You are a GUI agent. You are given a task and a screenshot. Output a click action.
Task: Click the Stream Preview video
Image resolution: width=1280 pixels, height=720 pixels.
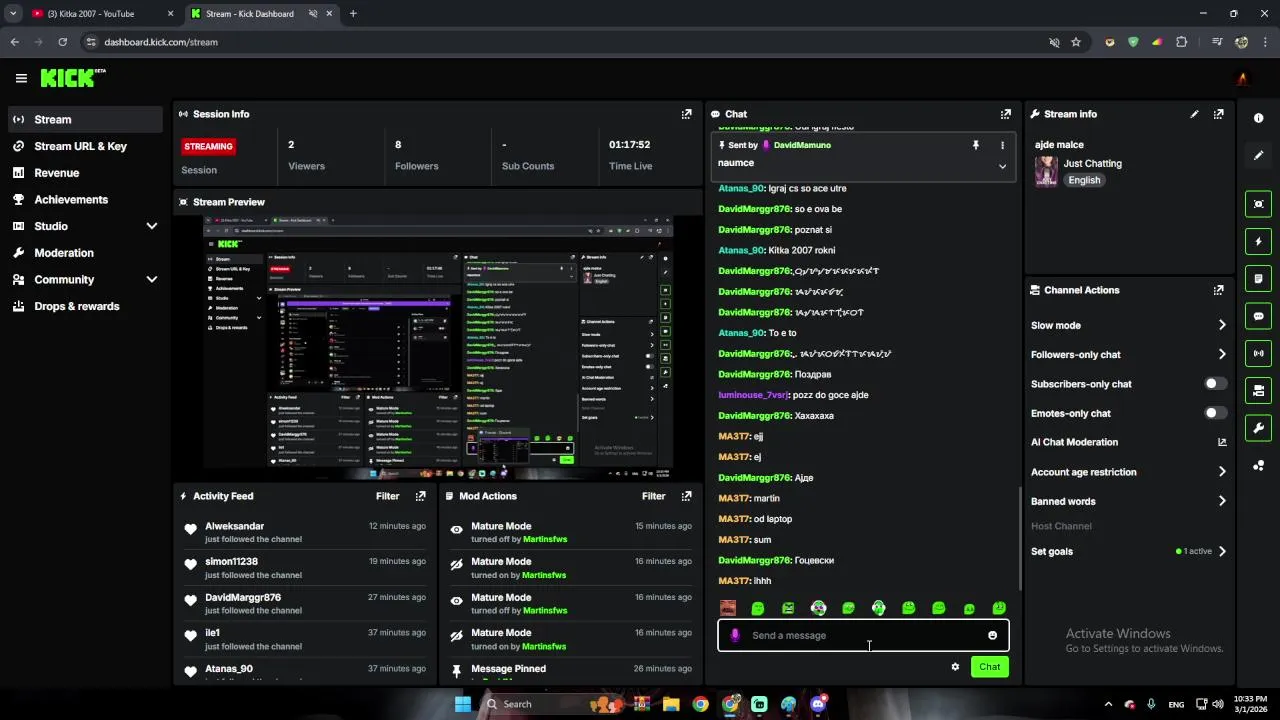pos(437,346)
